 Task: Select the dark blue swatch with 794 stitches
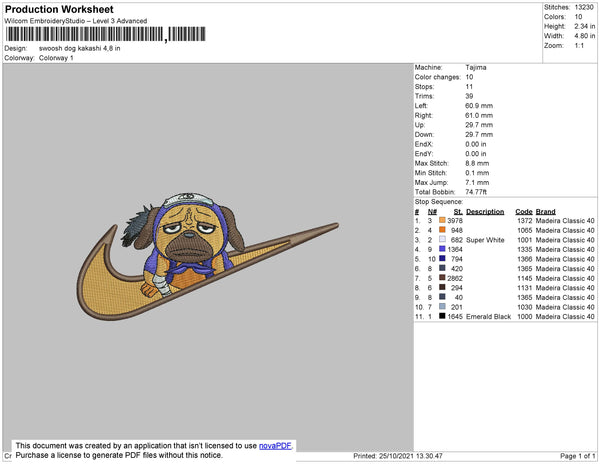(442, 259)
